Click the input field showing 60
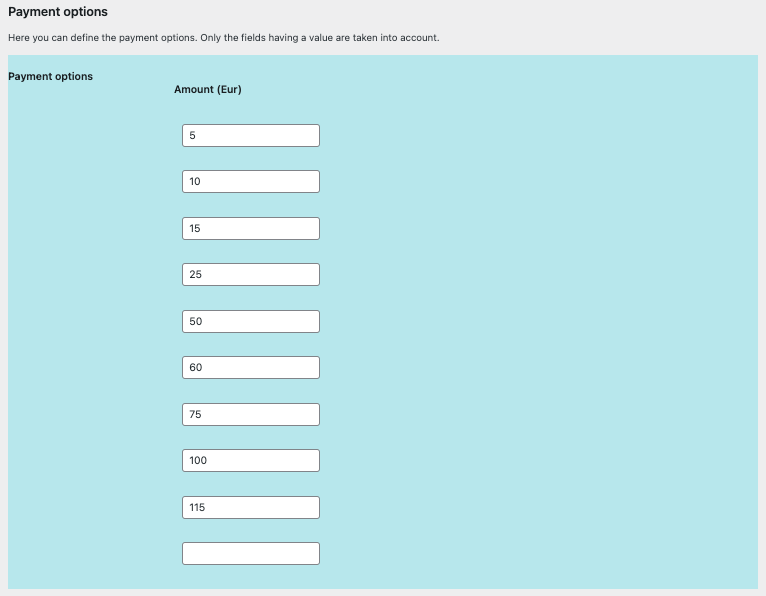This screenshot has width=766, height=596. tap(250, 367)
